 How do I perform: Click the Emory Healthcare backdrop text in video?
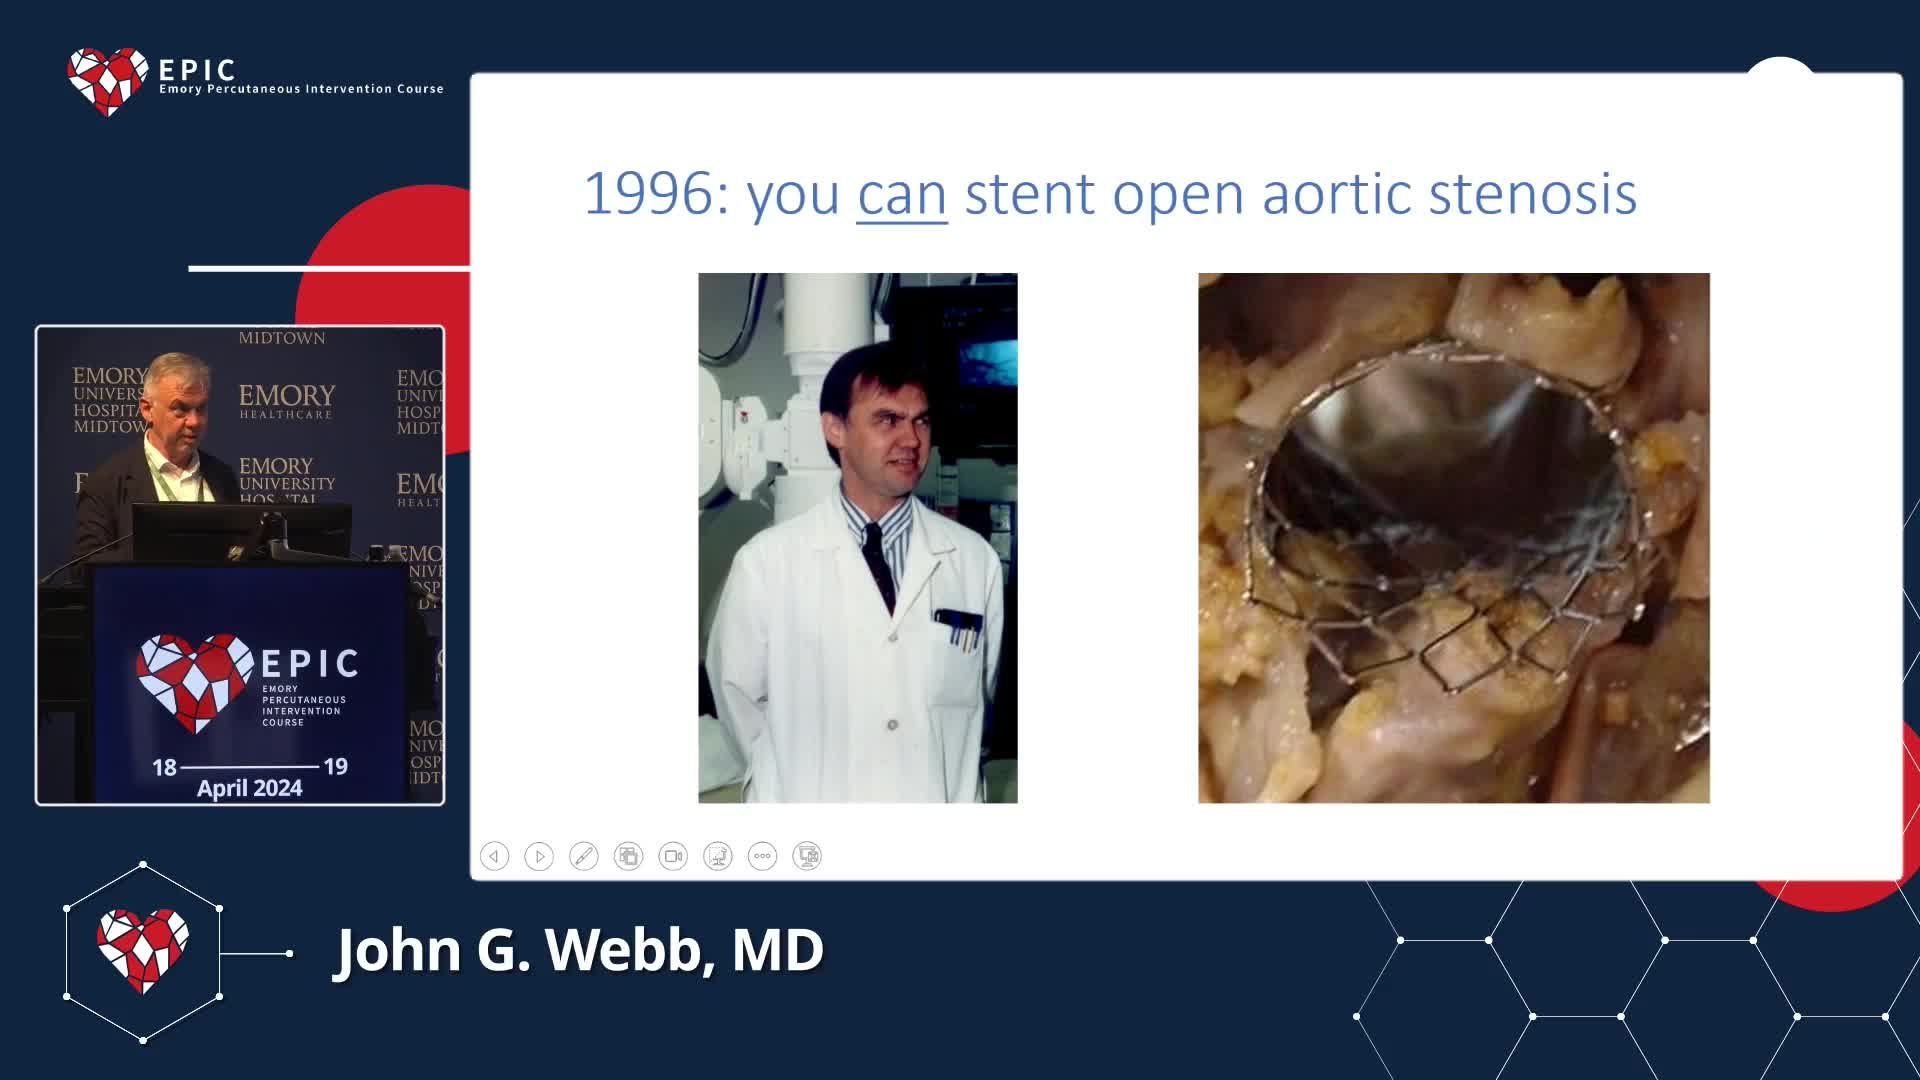click(286, 401)
